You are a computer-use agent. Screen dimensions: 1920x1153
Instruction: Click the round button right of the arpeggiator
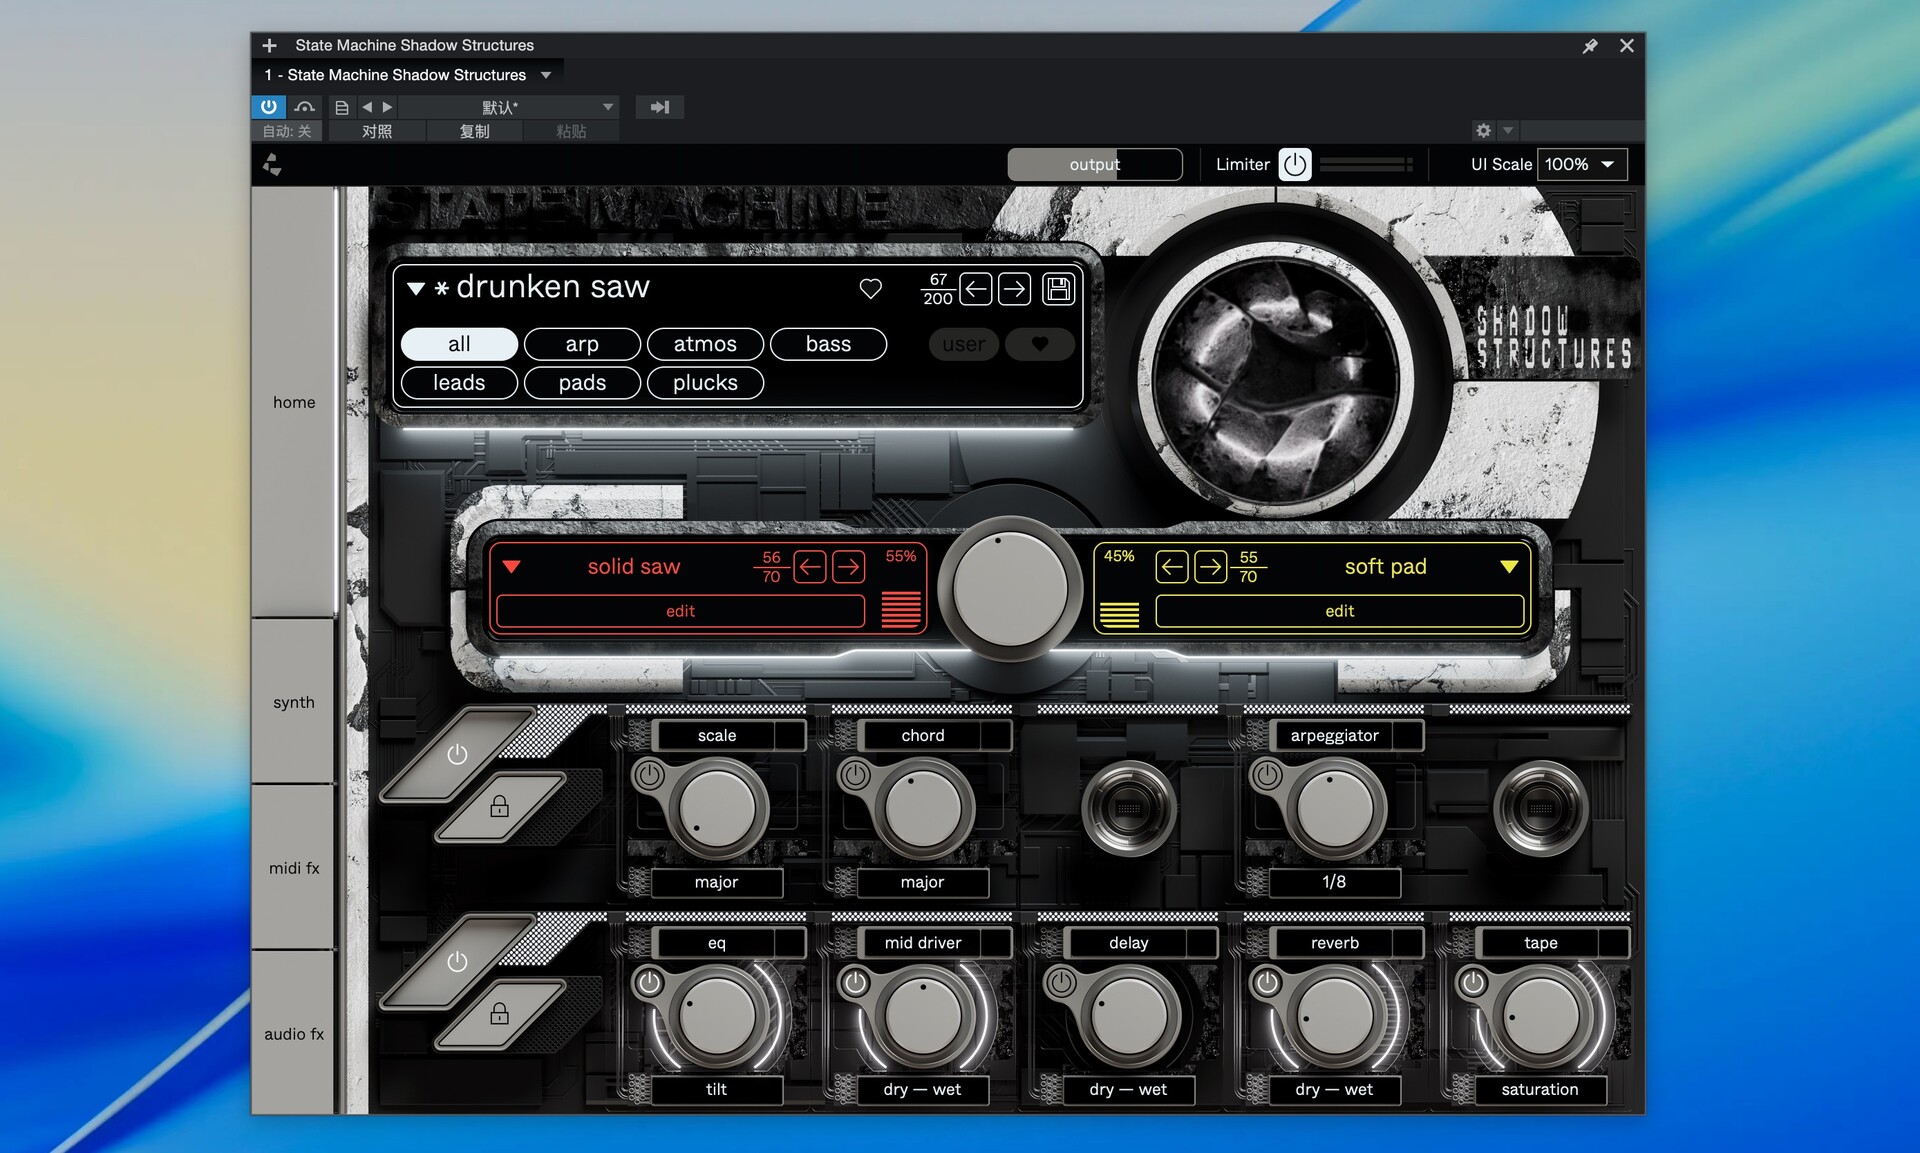(1541, 807)
